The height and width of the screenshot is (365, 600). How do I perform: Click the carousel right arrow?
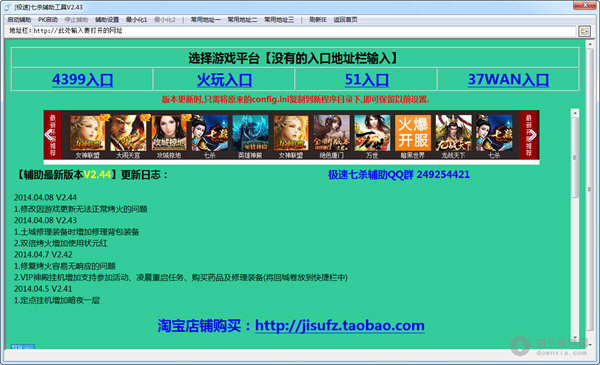(x=533, y=135)
